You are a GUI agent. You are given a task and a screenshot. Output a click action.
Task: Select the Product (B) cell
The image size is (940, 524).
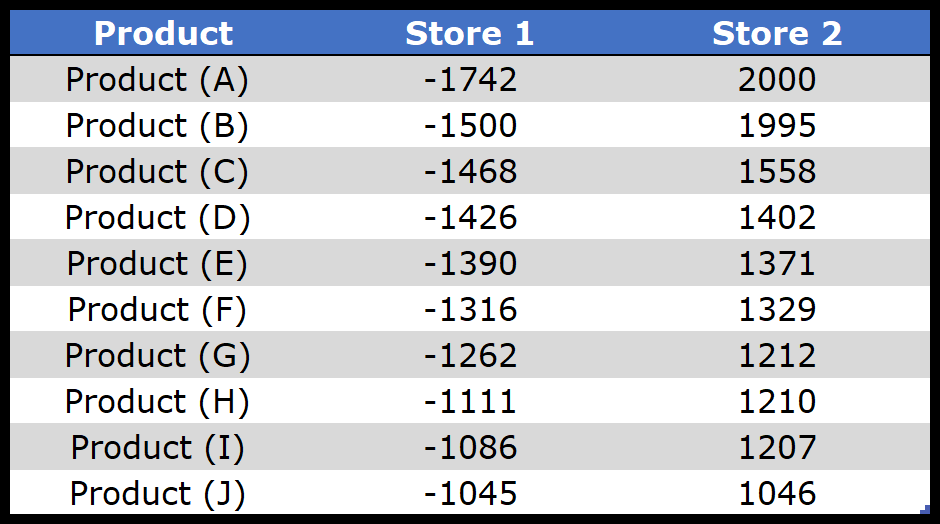point(157,125)
